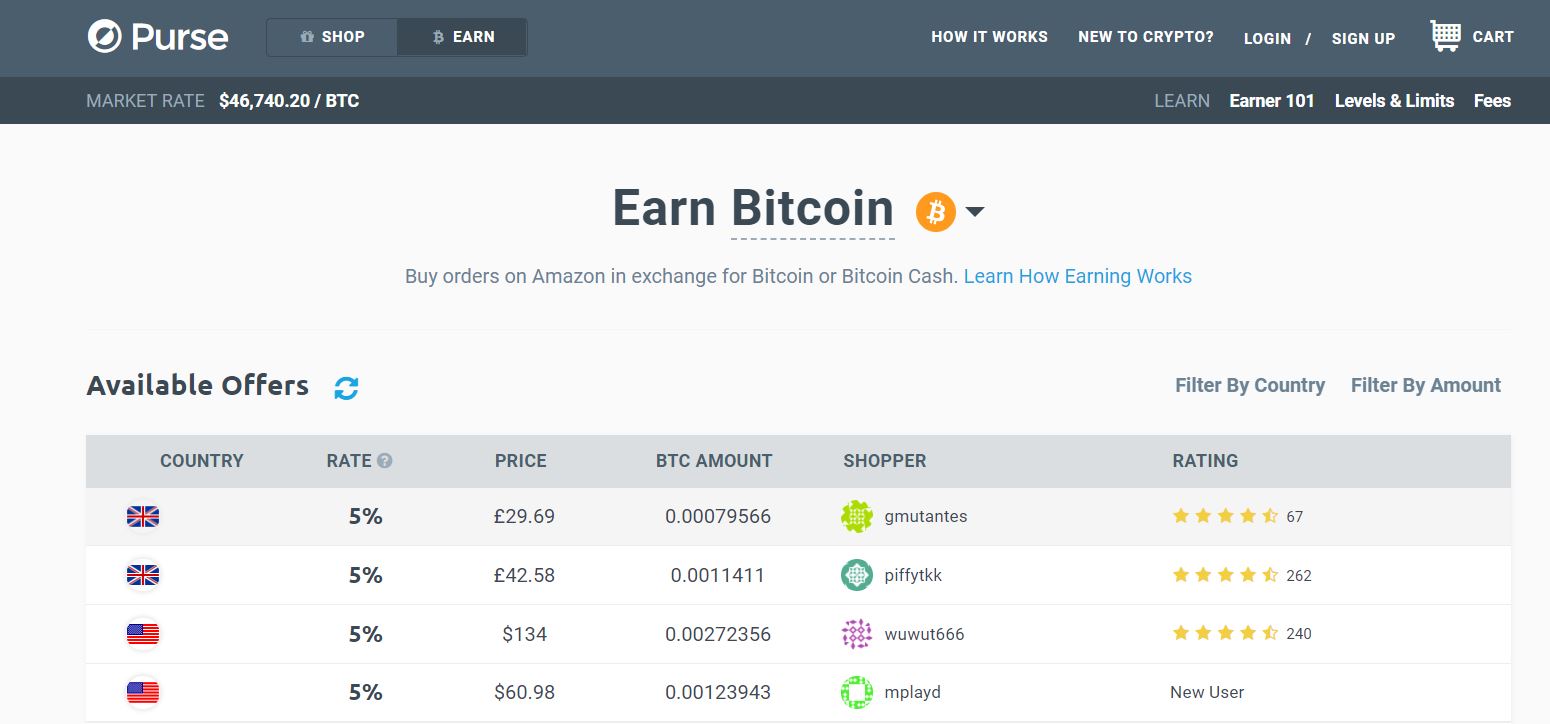Open the shopping cart icon

(1445, 36)
